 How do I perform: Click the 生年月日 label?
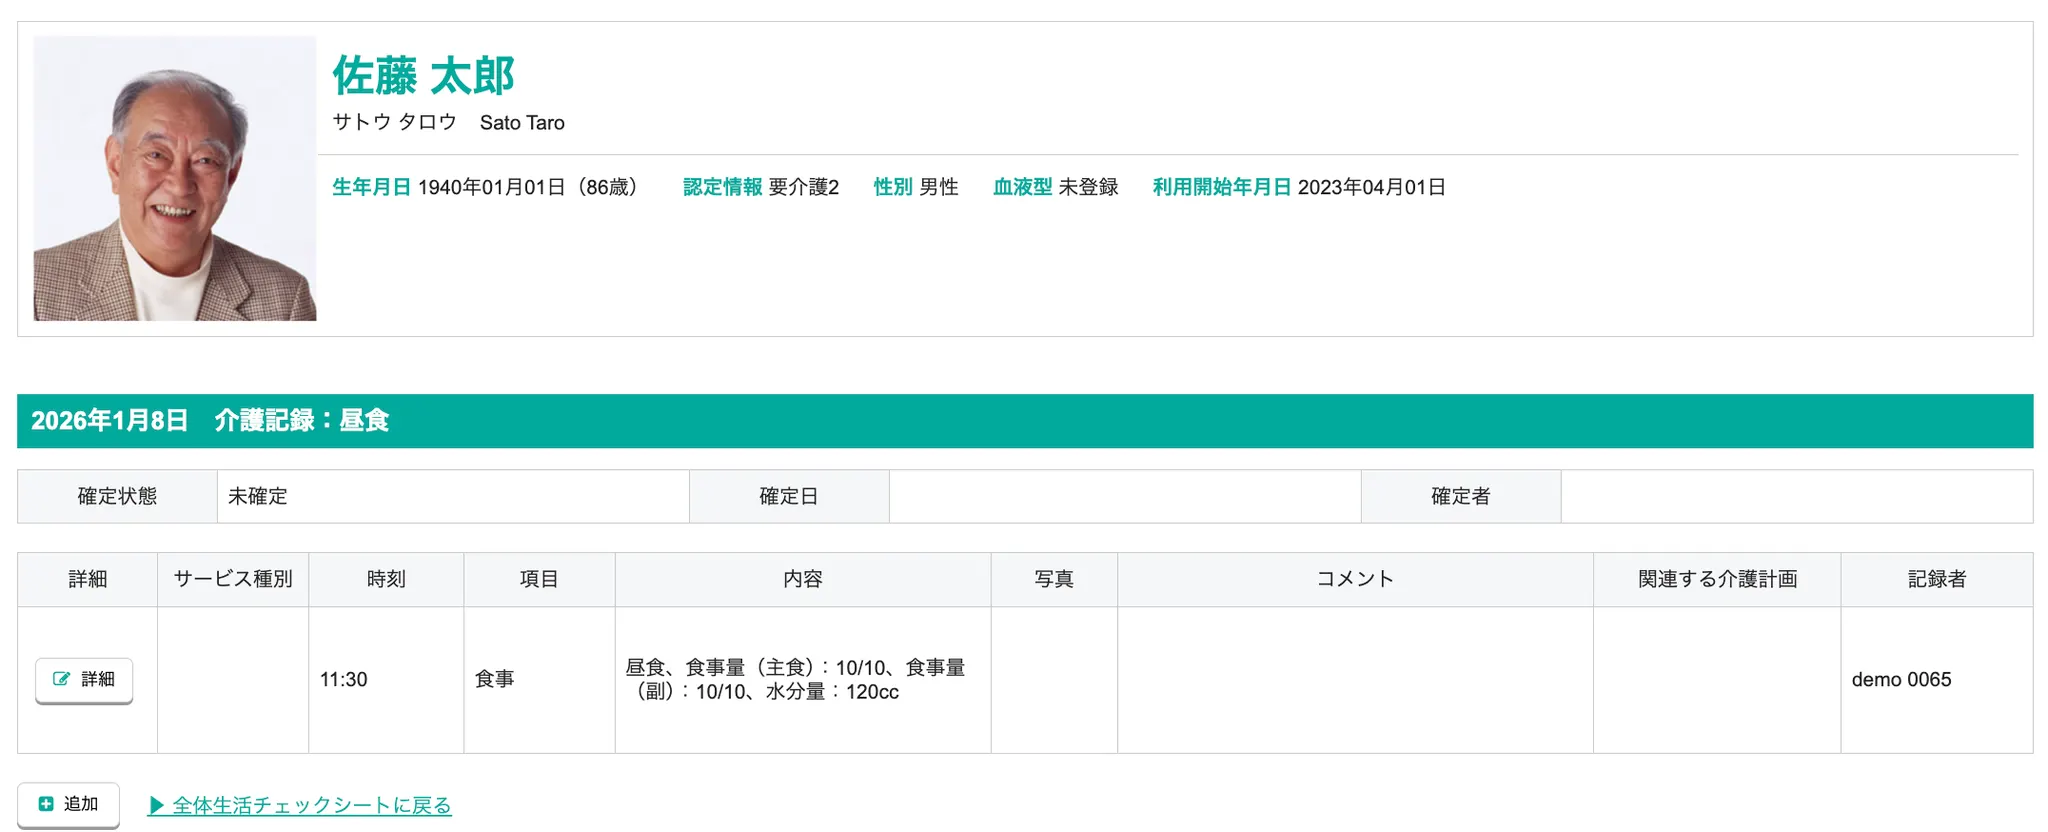coord(371,187)
